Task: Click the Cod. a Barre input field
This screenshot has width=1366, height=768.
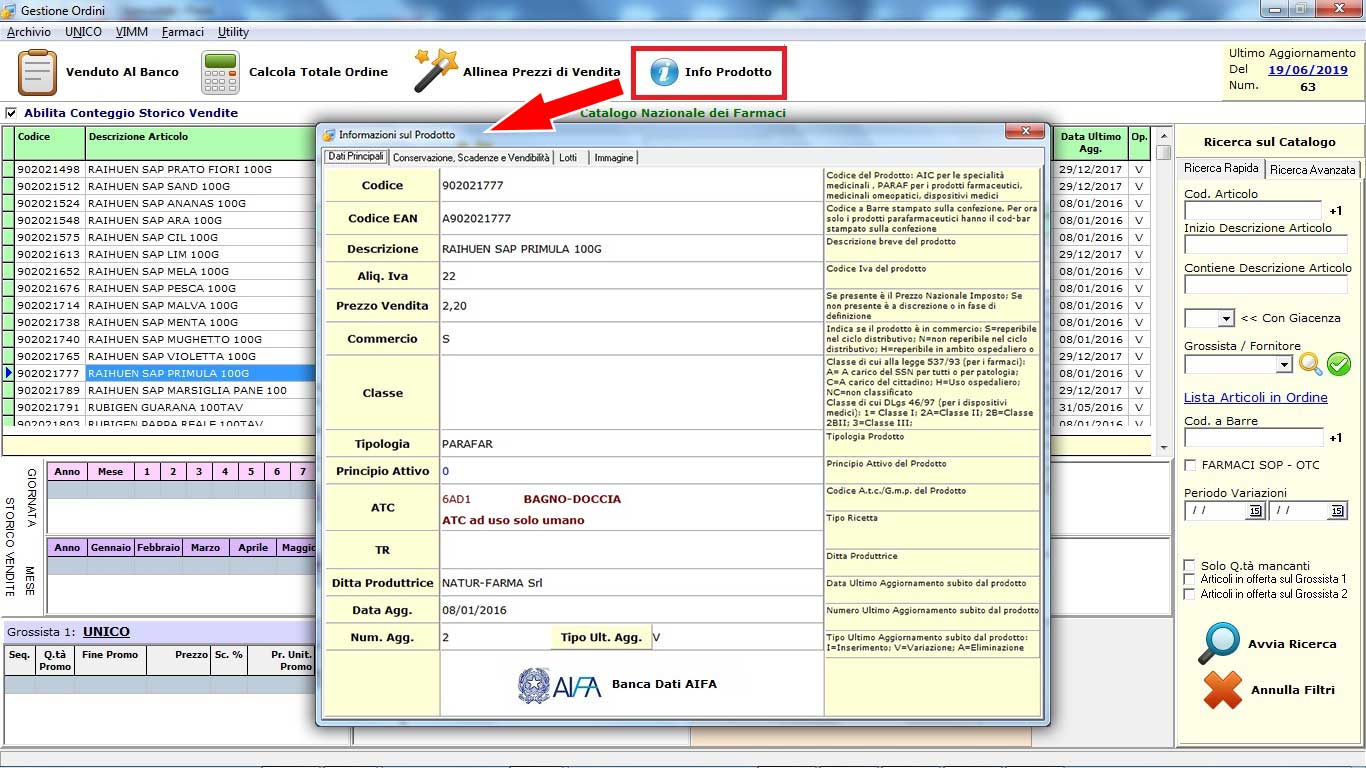Action: (x=1253, y=438)
